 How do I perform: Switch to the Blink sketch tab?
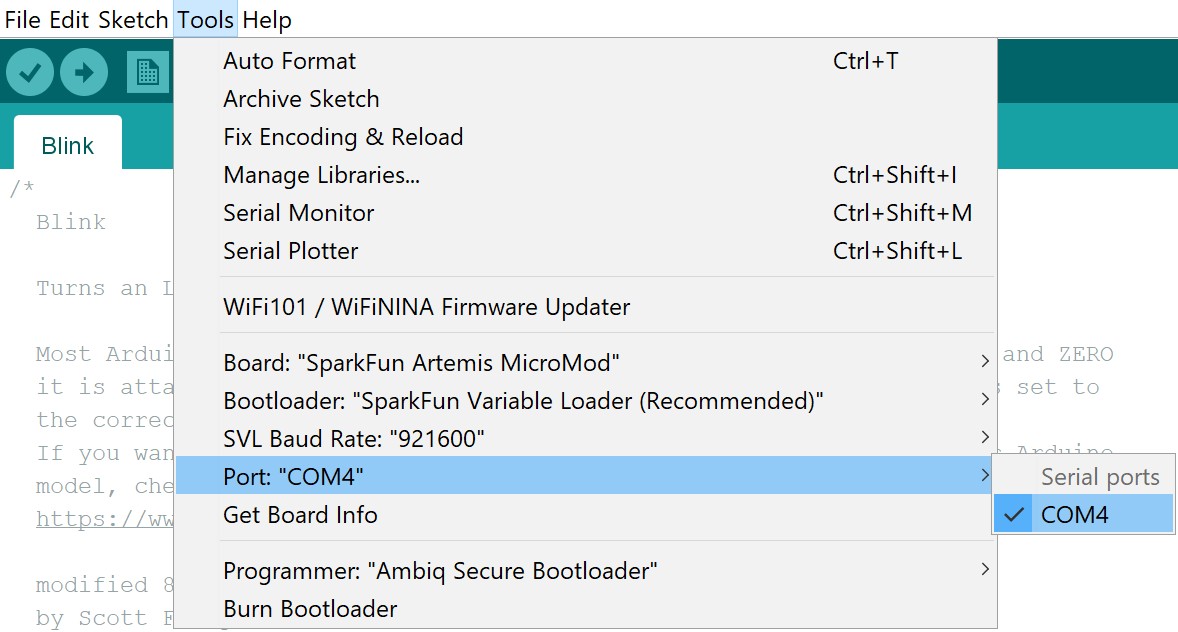click(68, 145)
